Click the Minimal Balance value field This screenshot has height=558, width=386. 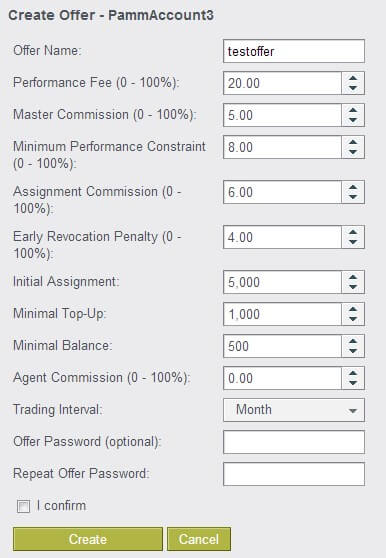282,346
